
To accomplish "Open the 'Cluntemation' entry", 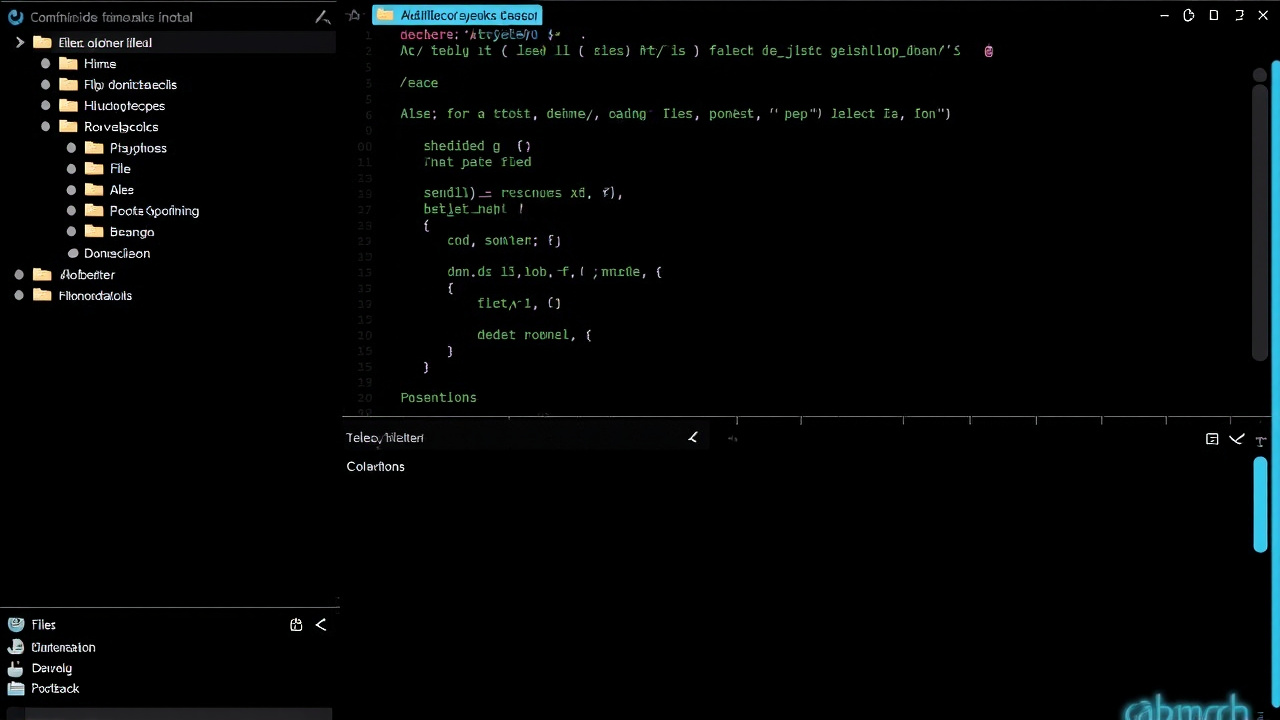I will tap(63, 648).
